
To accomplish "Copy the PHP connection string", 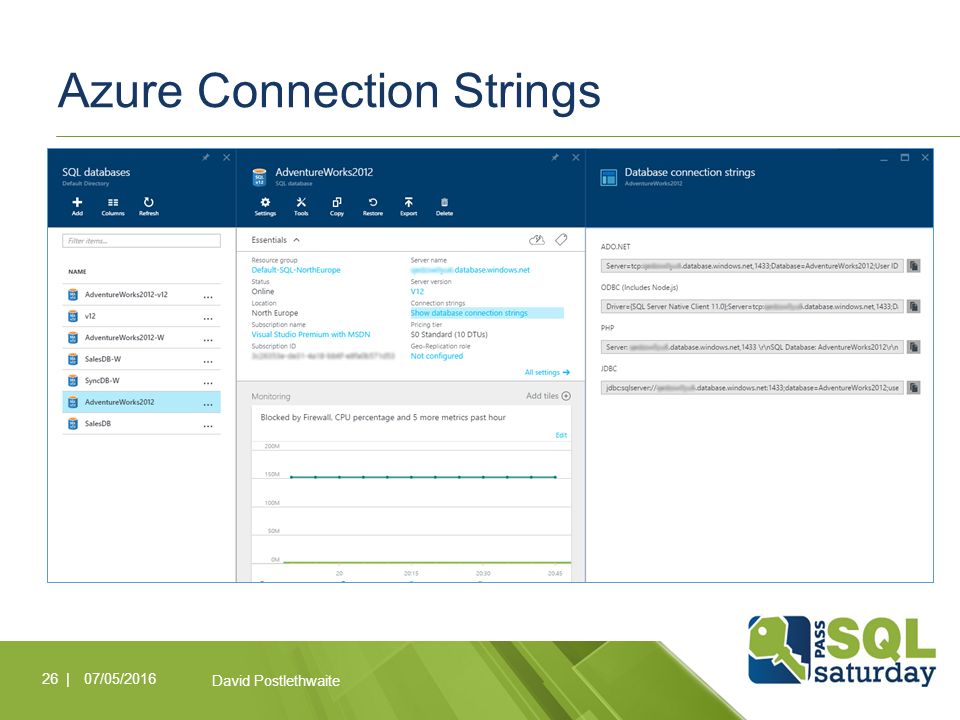I will coord(913,347).
